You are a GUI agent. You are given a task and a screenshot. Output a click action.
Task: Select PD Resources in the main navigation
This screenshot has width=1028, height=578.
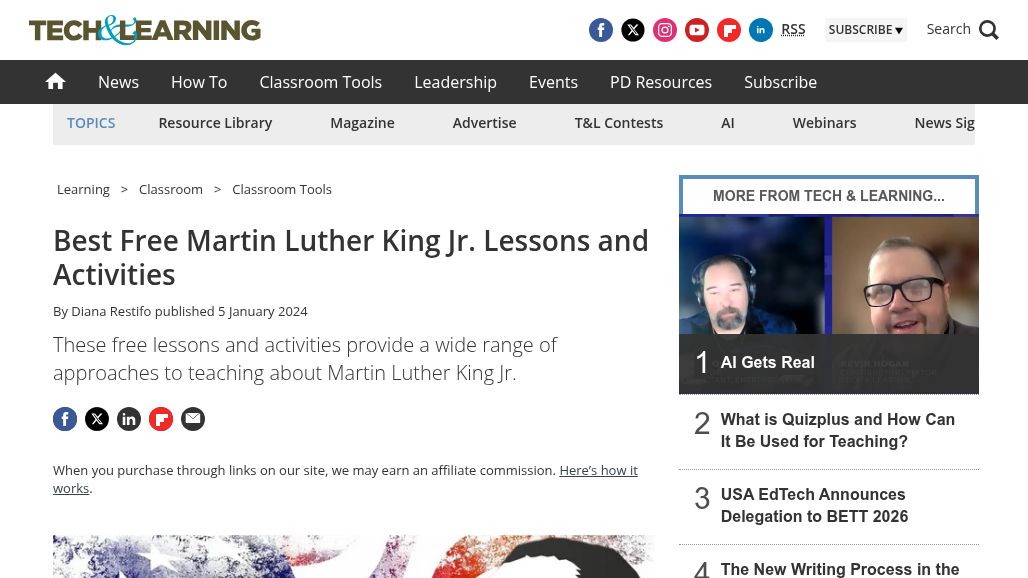pos(660,82)
